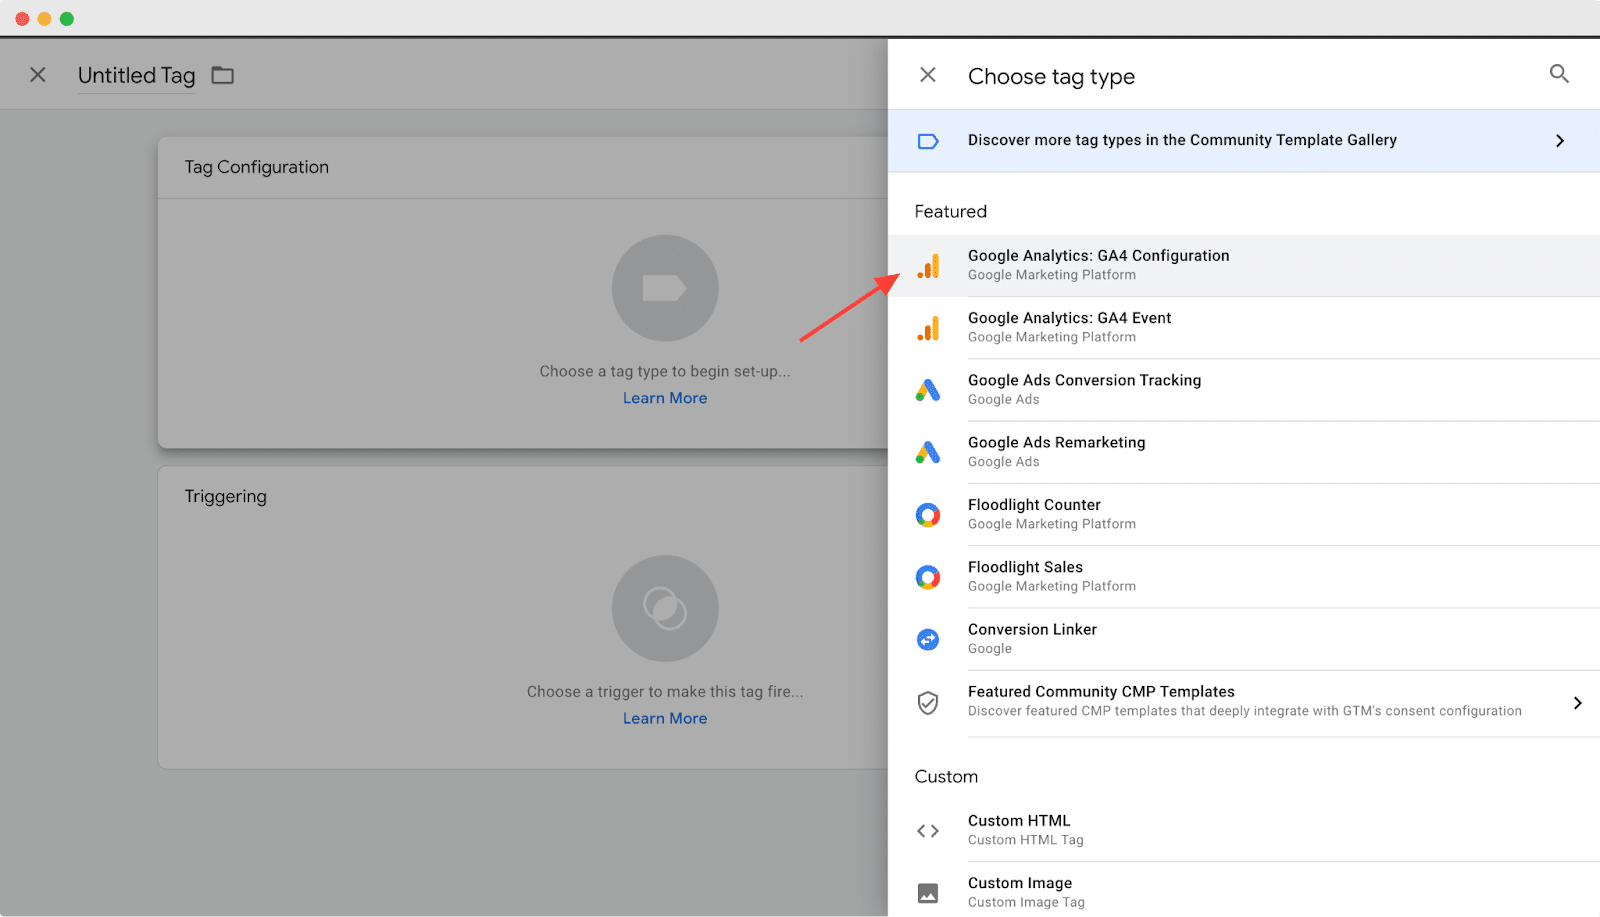Click Tag Configuration card heading
The image size is (1600, 917).
(x=256, y=167)
